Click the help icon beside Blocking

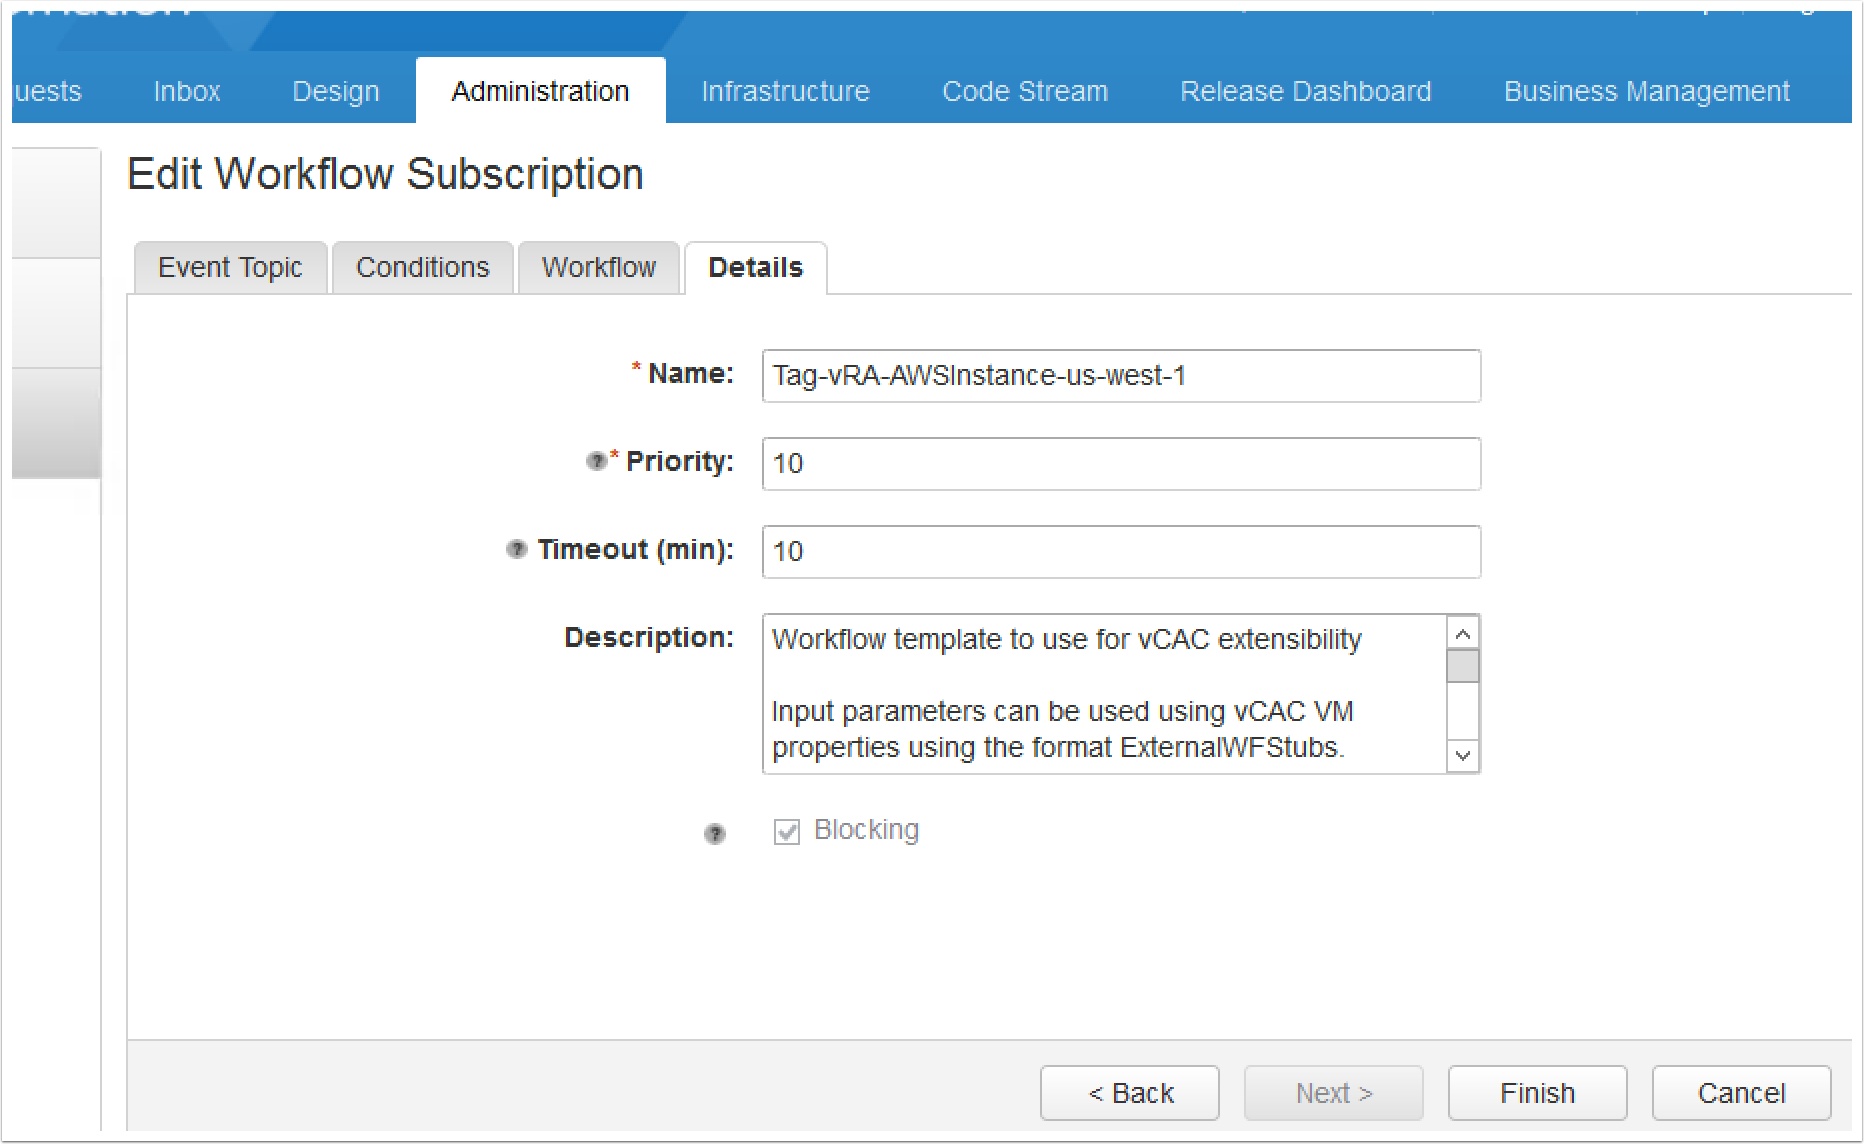tap(714, 833)
